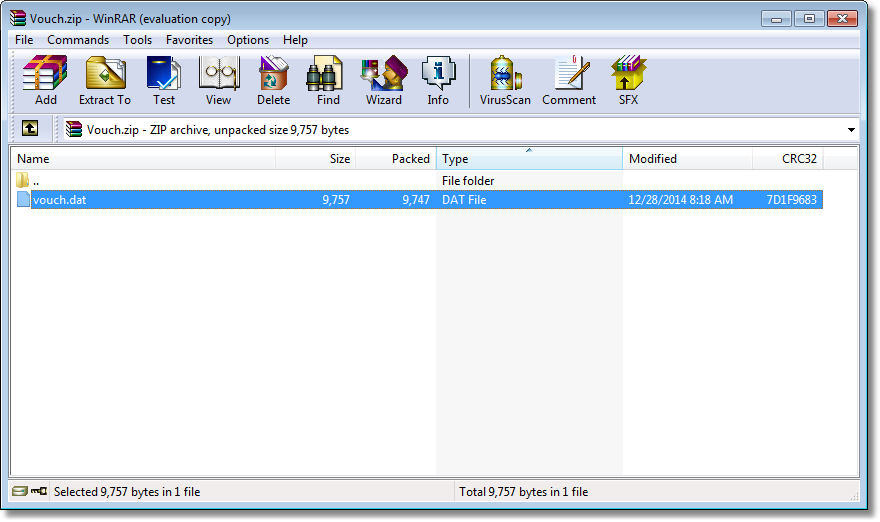Show archive Info

(x=438, y=80)
